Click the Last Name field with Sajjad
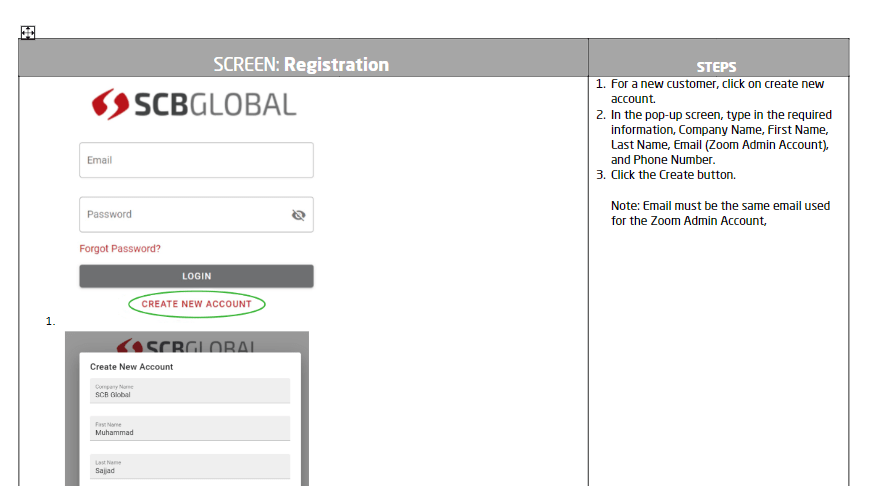Screen dimensions: 874x486 click(190, 466)
